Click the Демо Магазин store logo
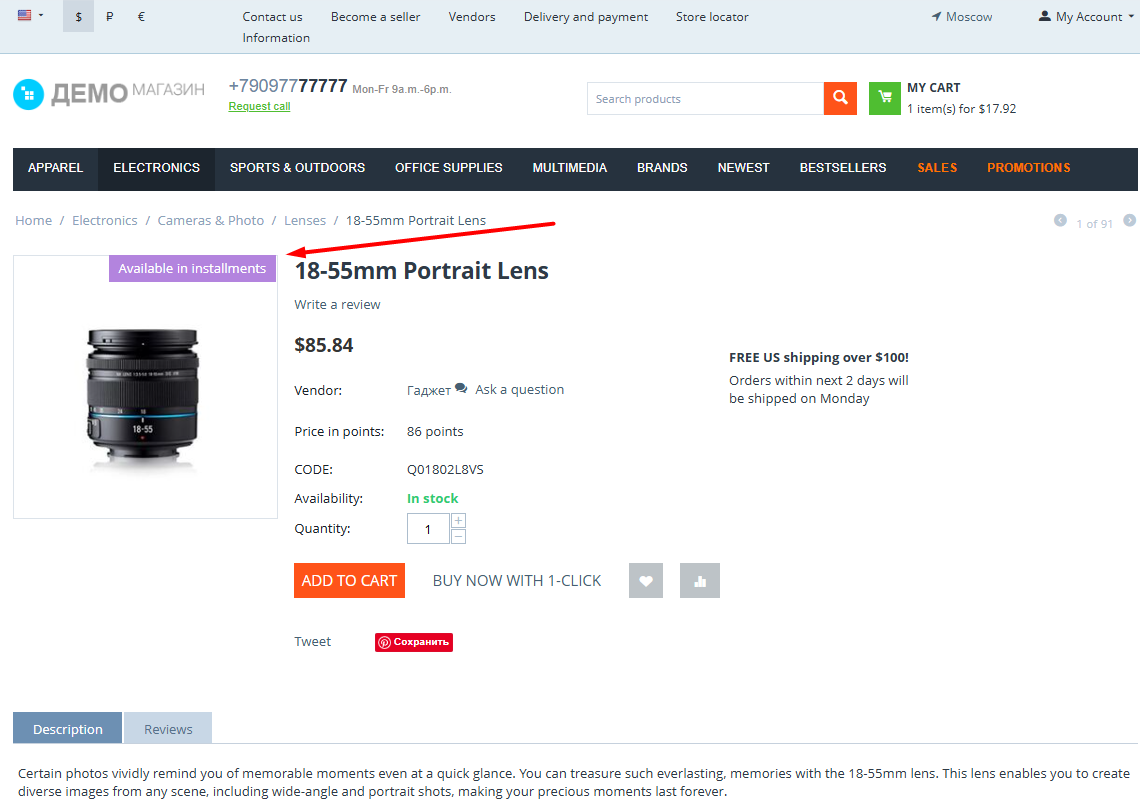This screenshot has width=1140, height=803. click(x=109, y=94)
